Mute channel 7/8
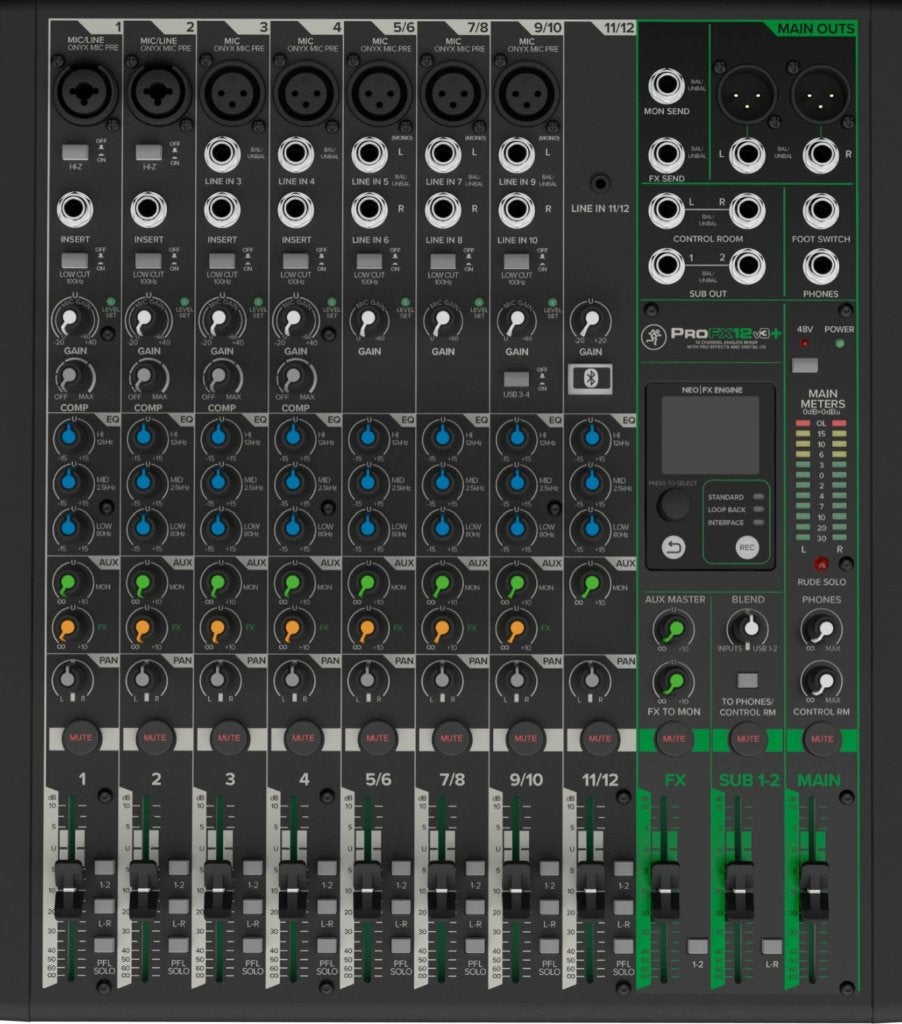 click(451, 738)
